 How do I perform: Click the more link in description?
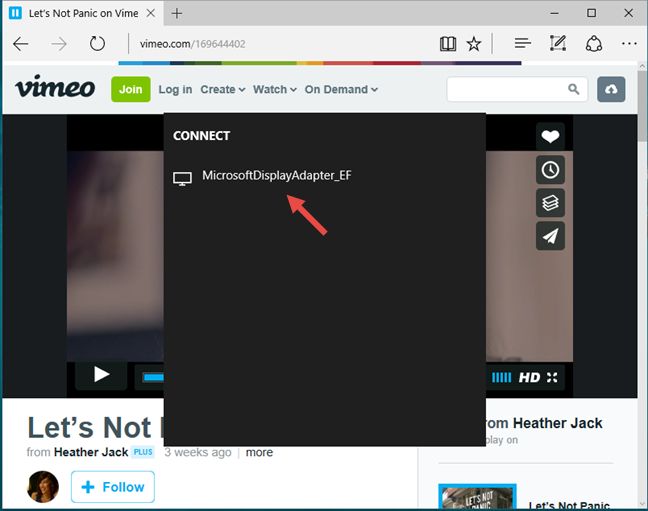(x=259, y=452)
